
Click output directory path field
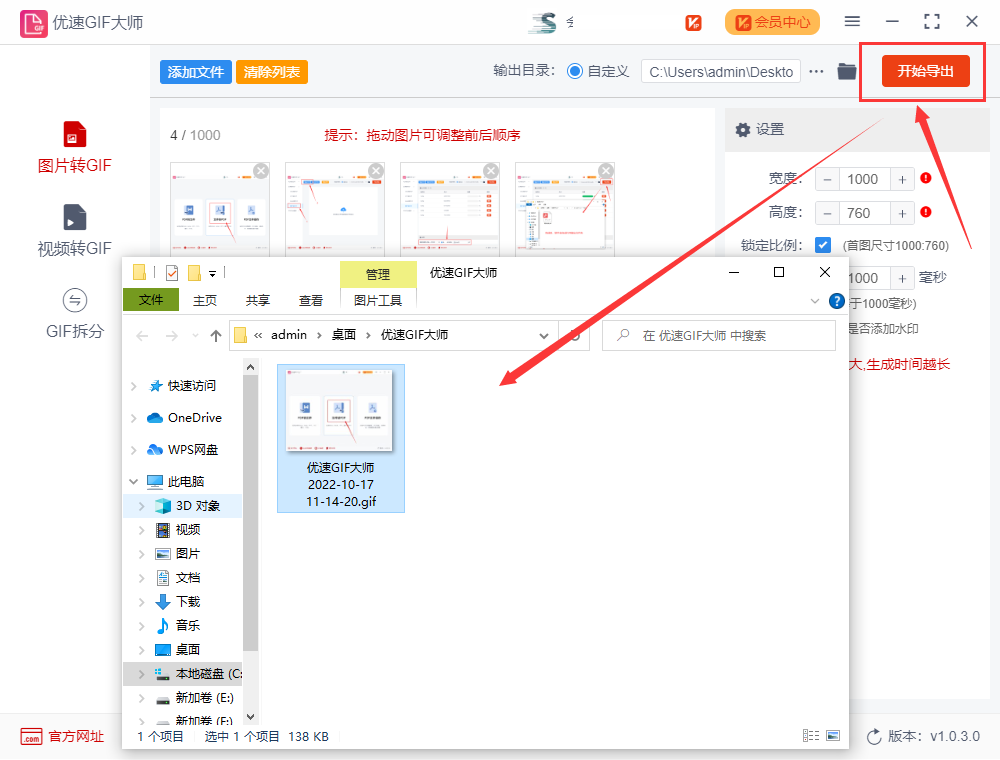tap(721, 72)
